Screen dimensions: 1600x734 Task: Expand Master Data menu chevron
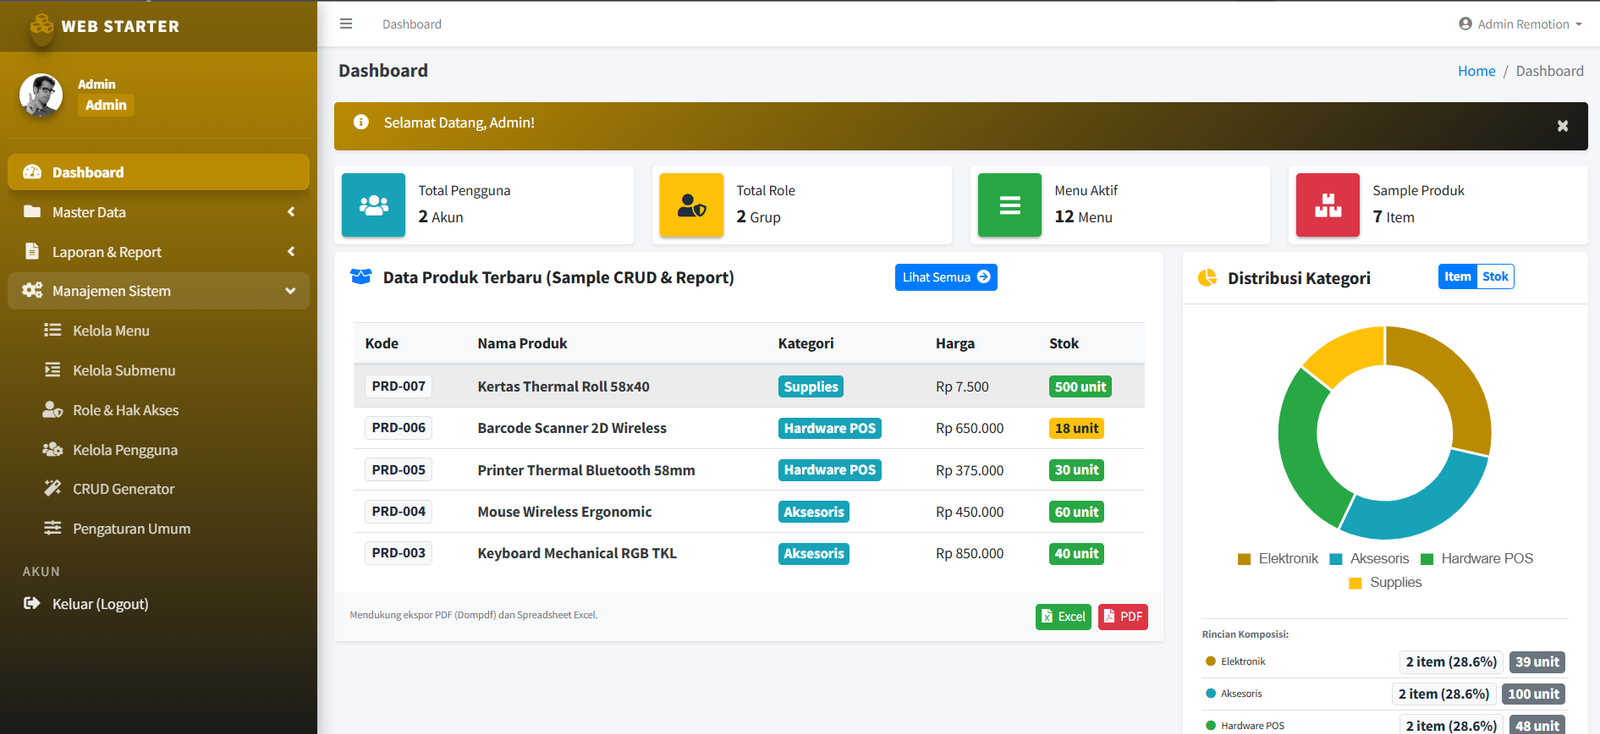291,212
